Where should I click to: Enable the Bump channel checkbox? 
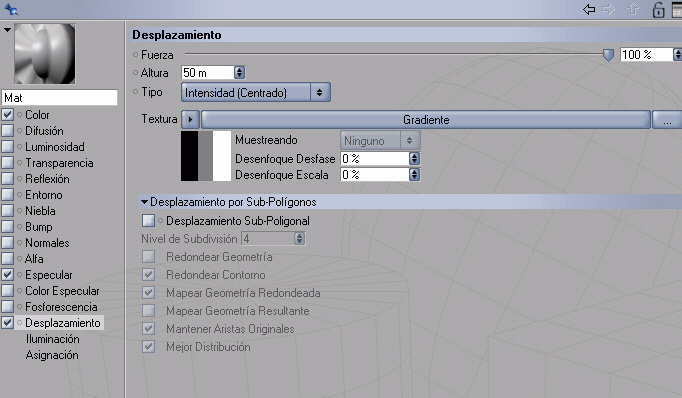[7, 227]
